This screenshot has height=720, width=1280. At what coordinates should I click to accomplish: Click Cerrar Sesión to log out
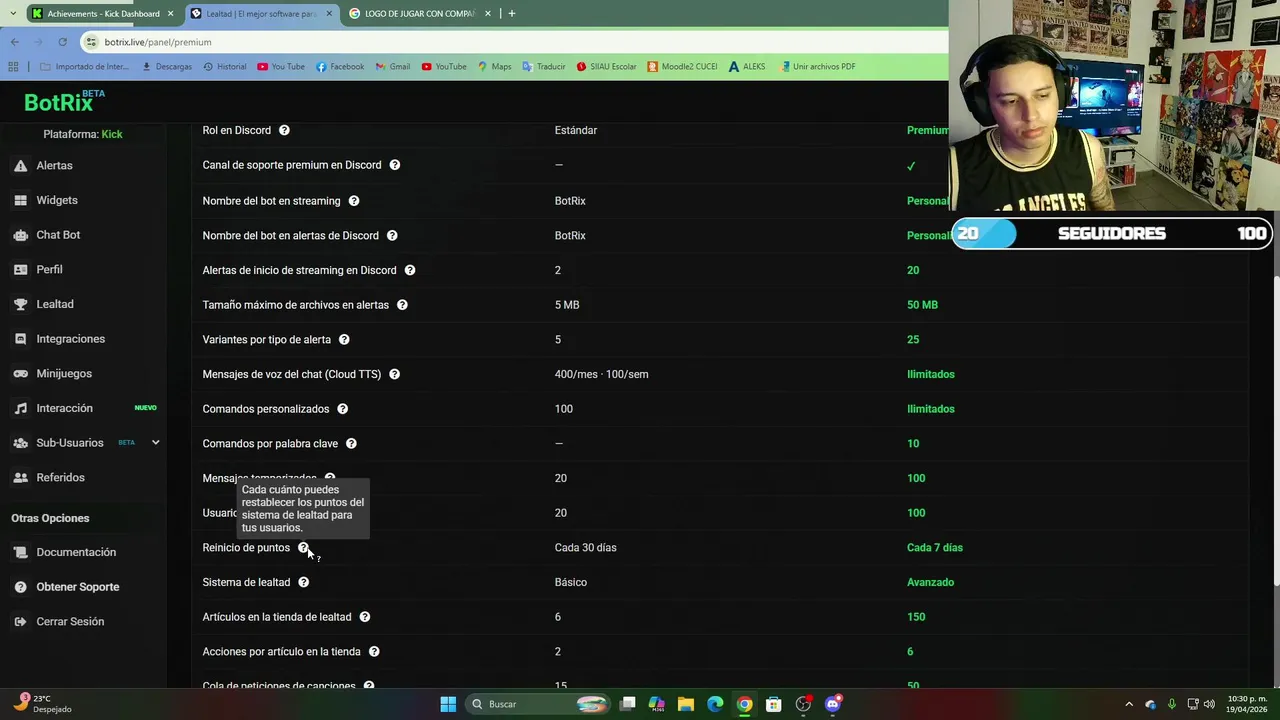(x=70, y=622)
